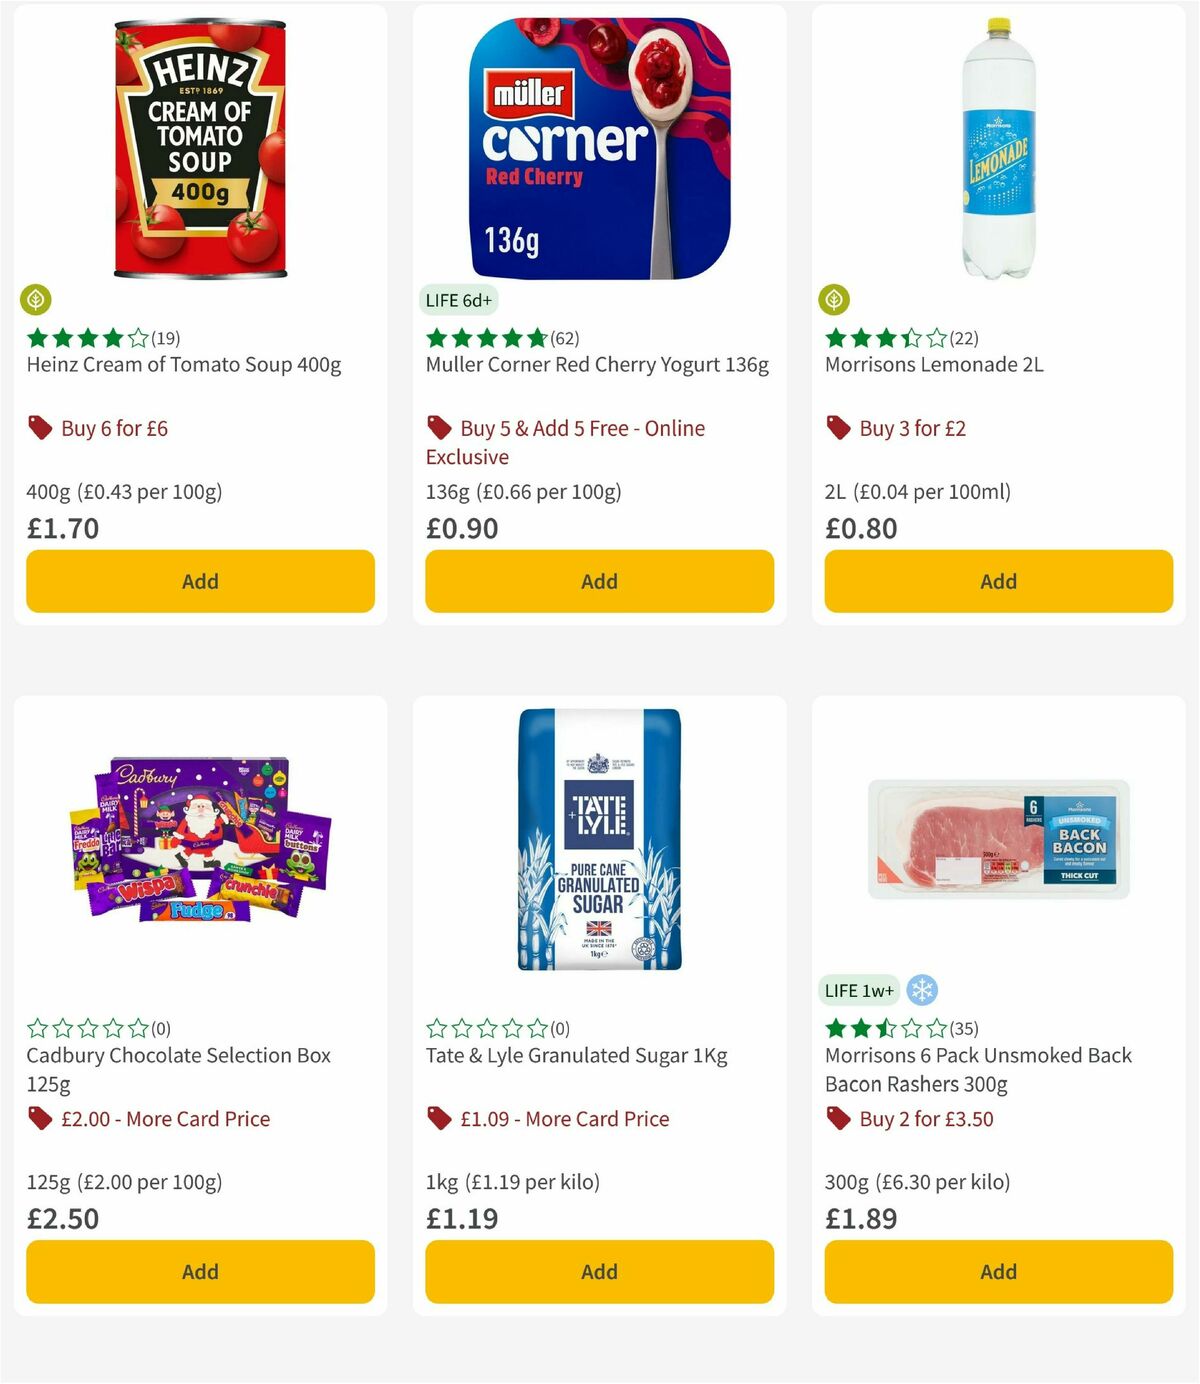1200x1384 pixels.
Task: Select the Morrisons Lemonade 2L product link
Action: (x=933, y=365)
